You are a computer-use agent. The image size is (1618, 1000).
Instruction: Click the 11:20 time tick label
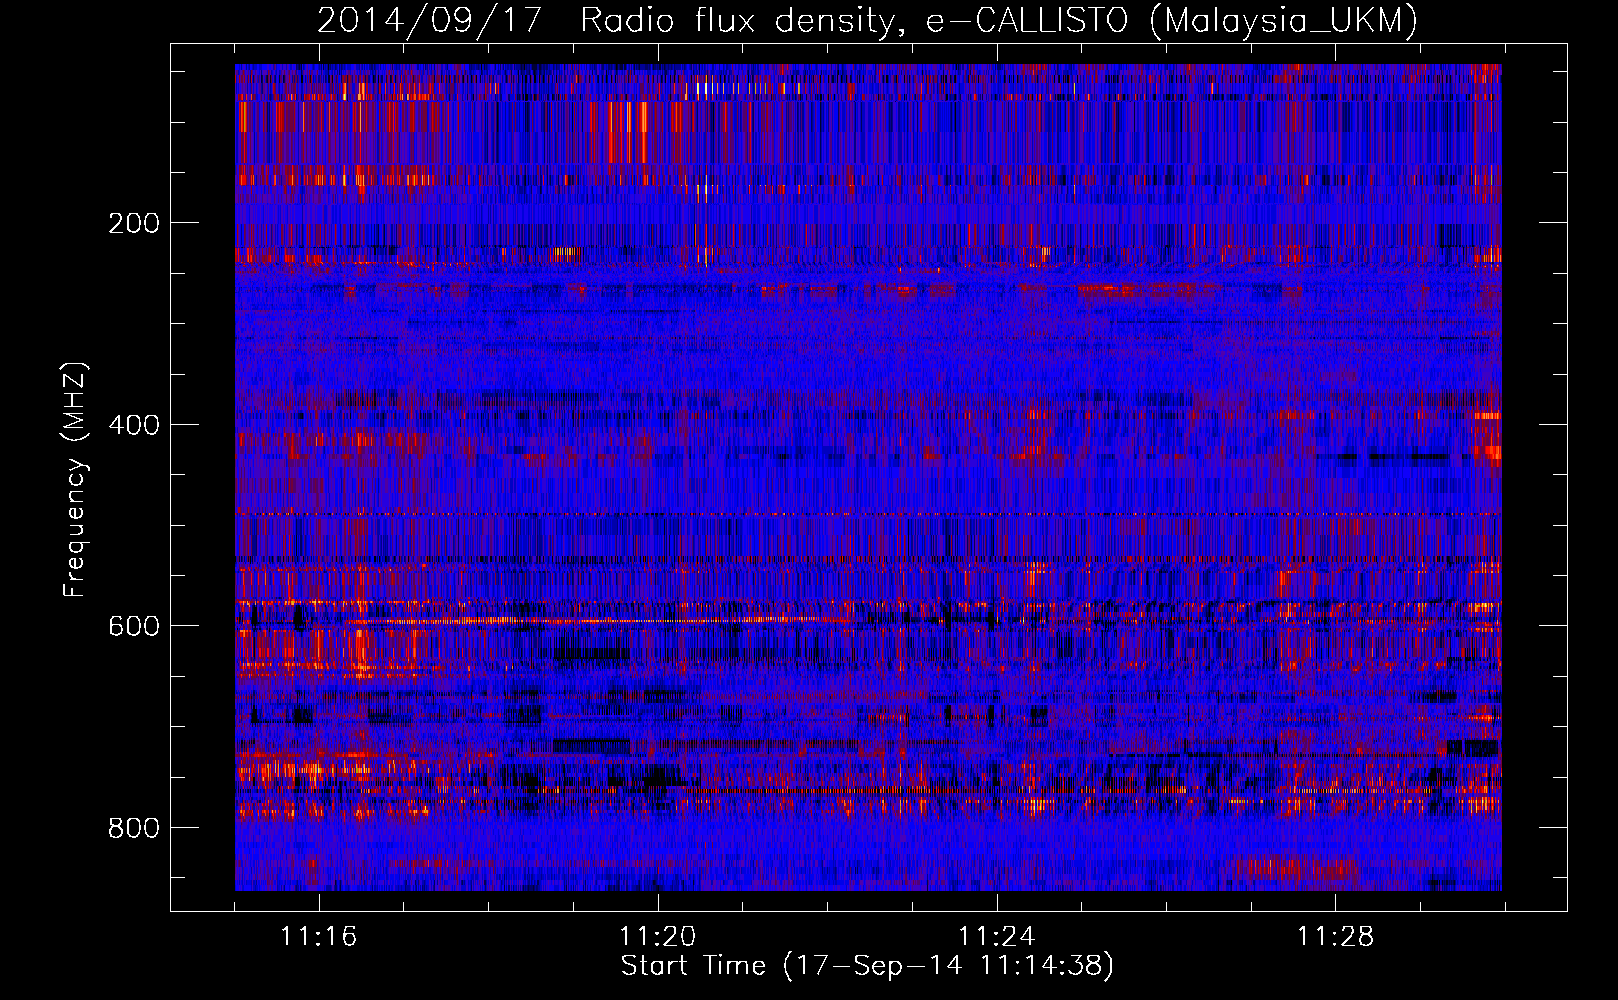point(658,937)
